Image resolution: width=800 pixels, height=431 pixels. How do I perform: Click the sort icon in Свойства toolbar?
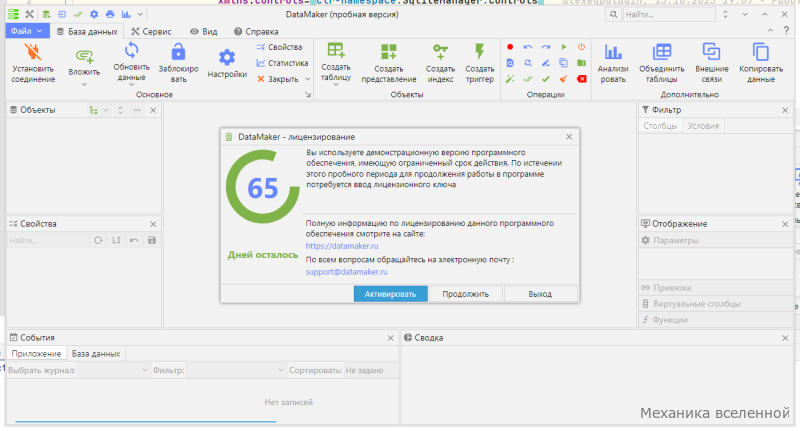tap(116, 240)
